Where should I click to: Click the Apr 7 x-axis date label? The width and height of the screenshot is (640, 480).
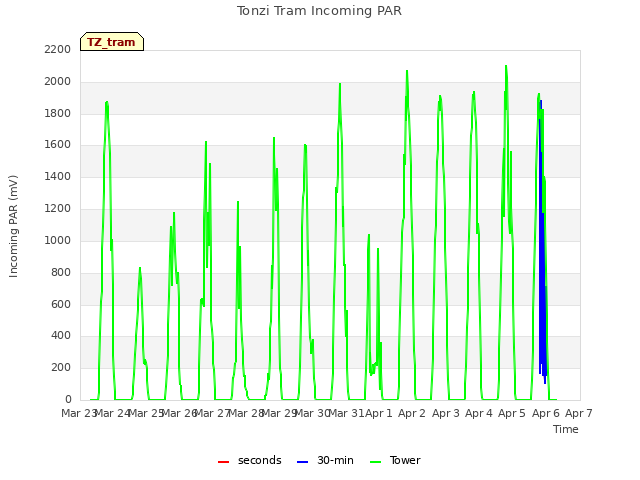[x=578, y=413]
